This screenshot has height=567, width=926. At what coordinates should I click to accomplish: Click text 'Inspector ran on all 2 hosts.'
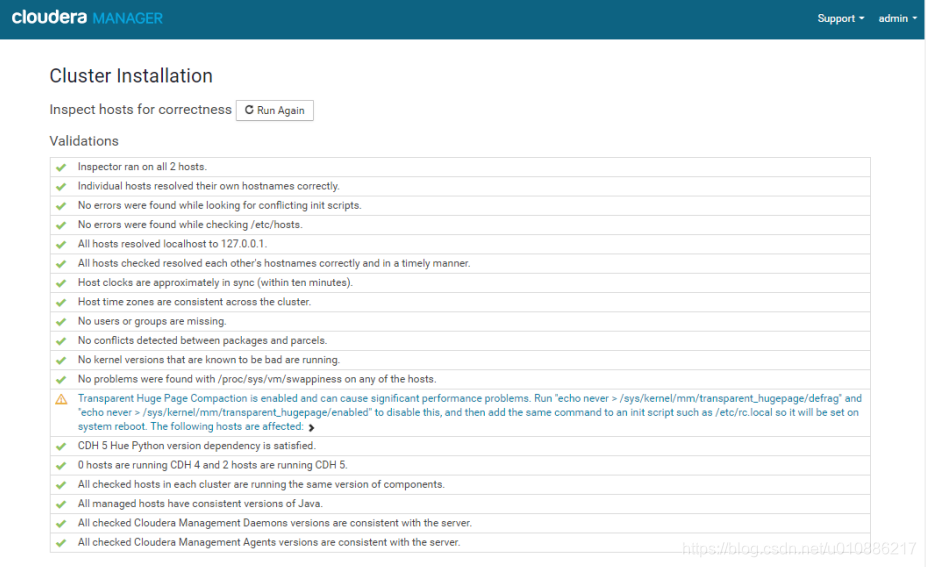[142, 167]
